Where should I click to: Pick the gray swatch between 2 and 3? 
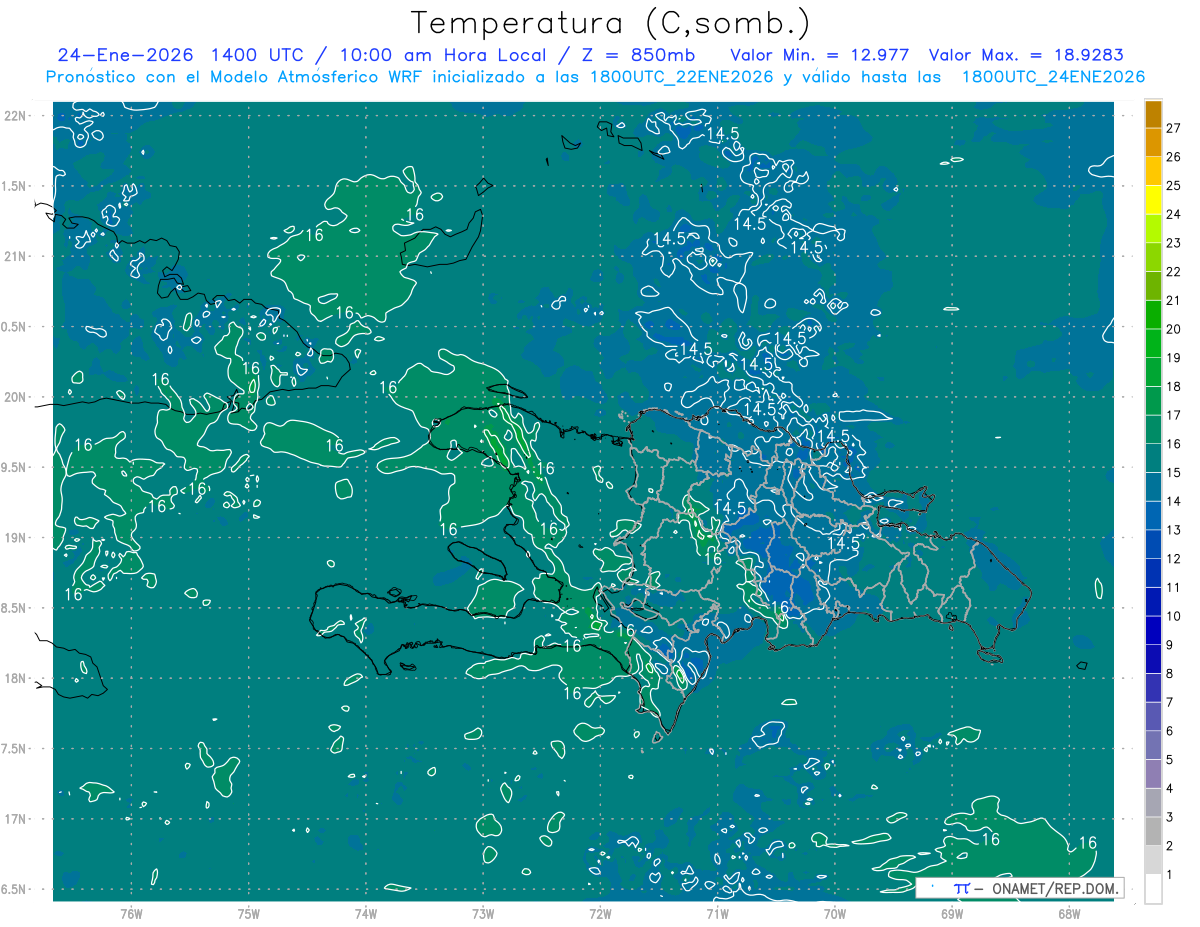(x=1153, y=832)
